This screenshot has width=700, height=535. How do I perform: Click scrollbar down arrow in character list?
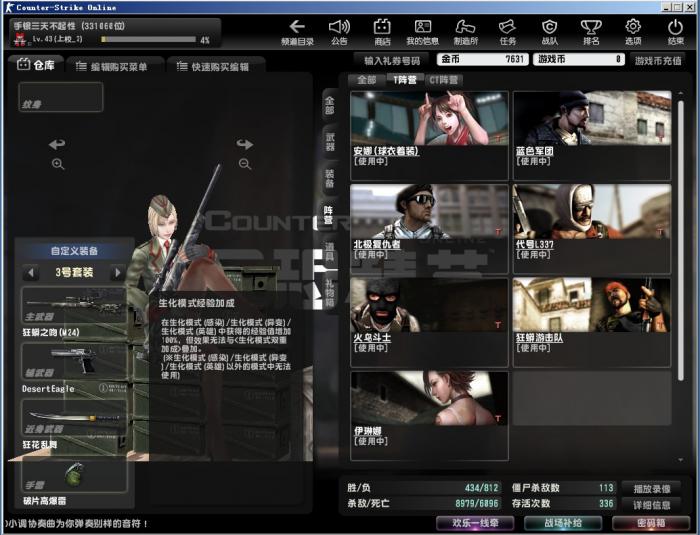coord(680,459)
